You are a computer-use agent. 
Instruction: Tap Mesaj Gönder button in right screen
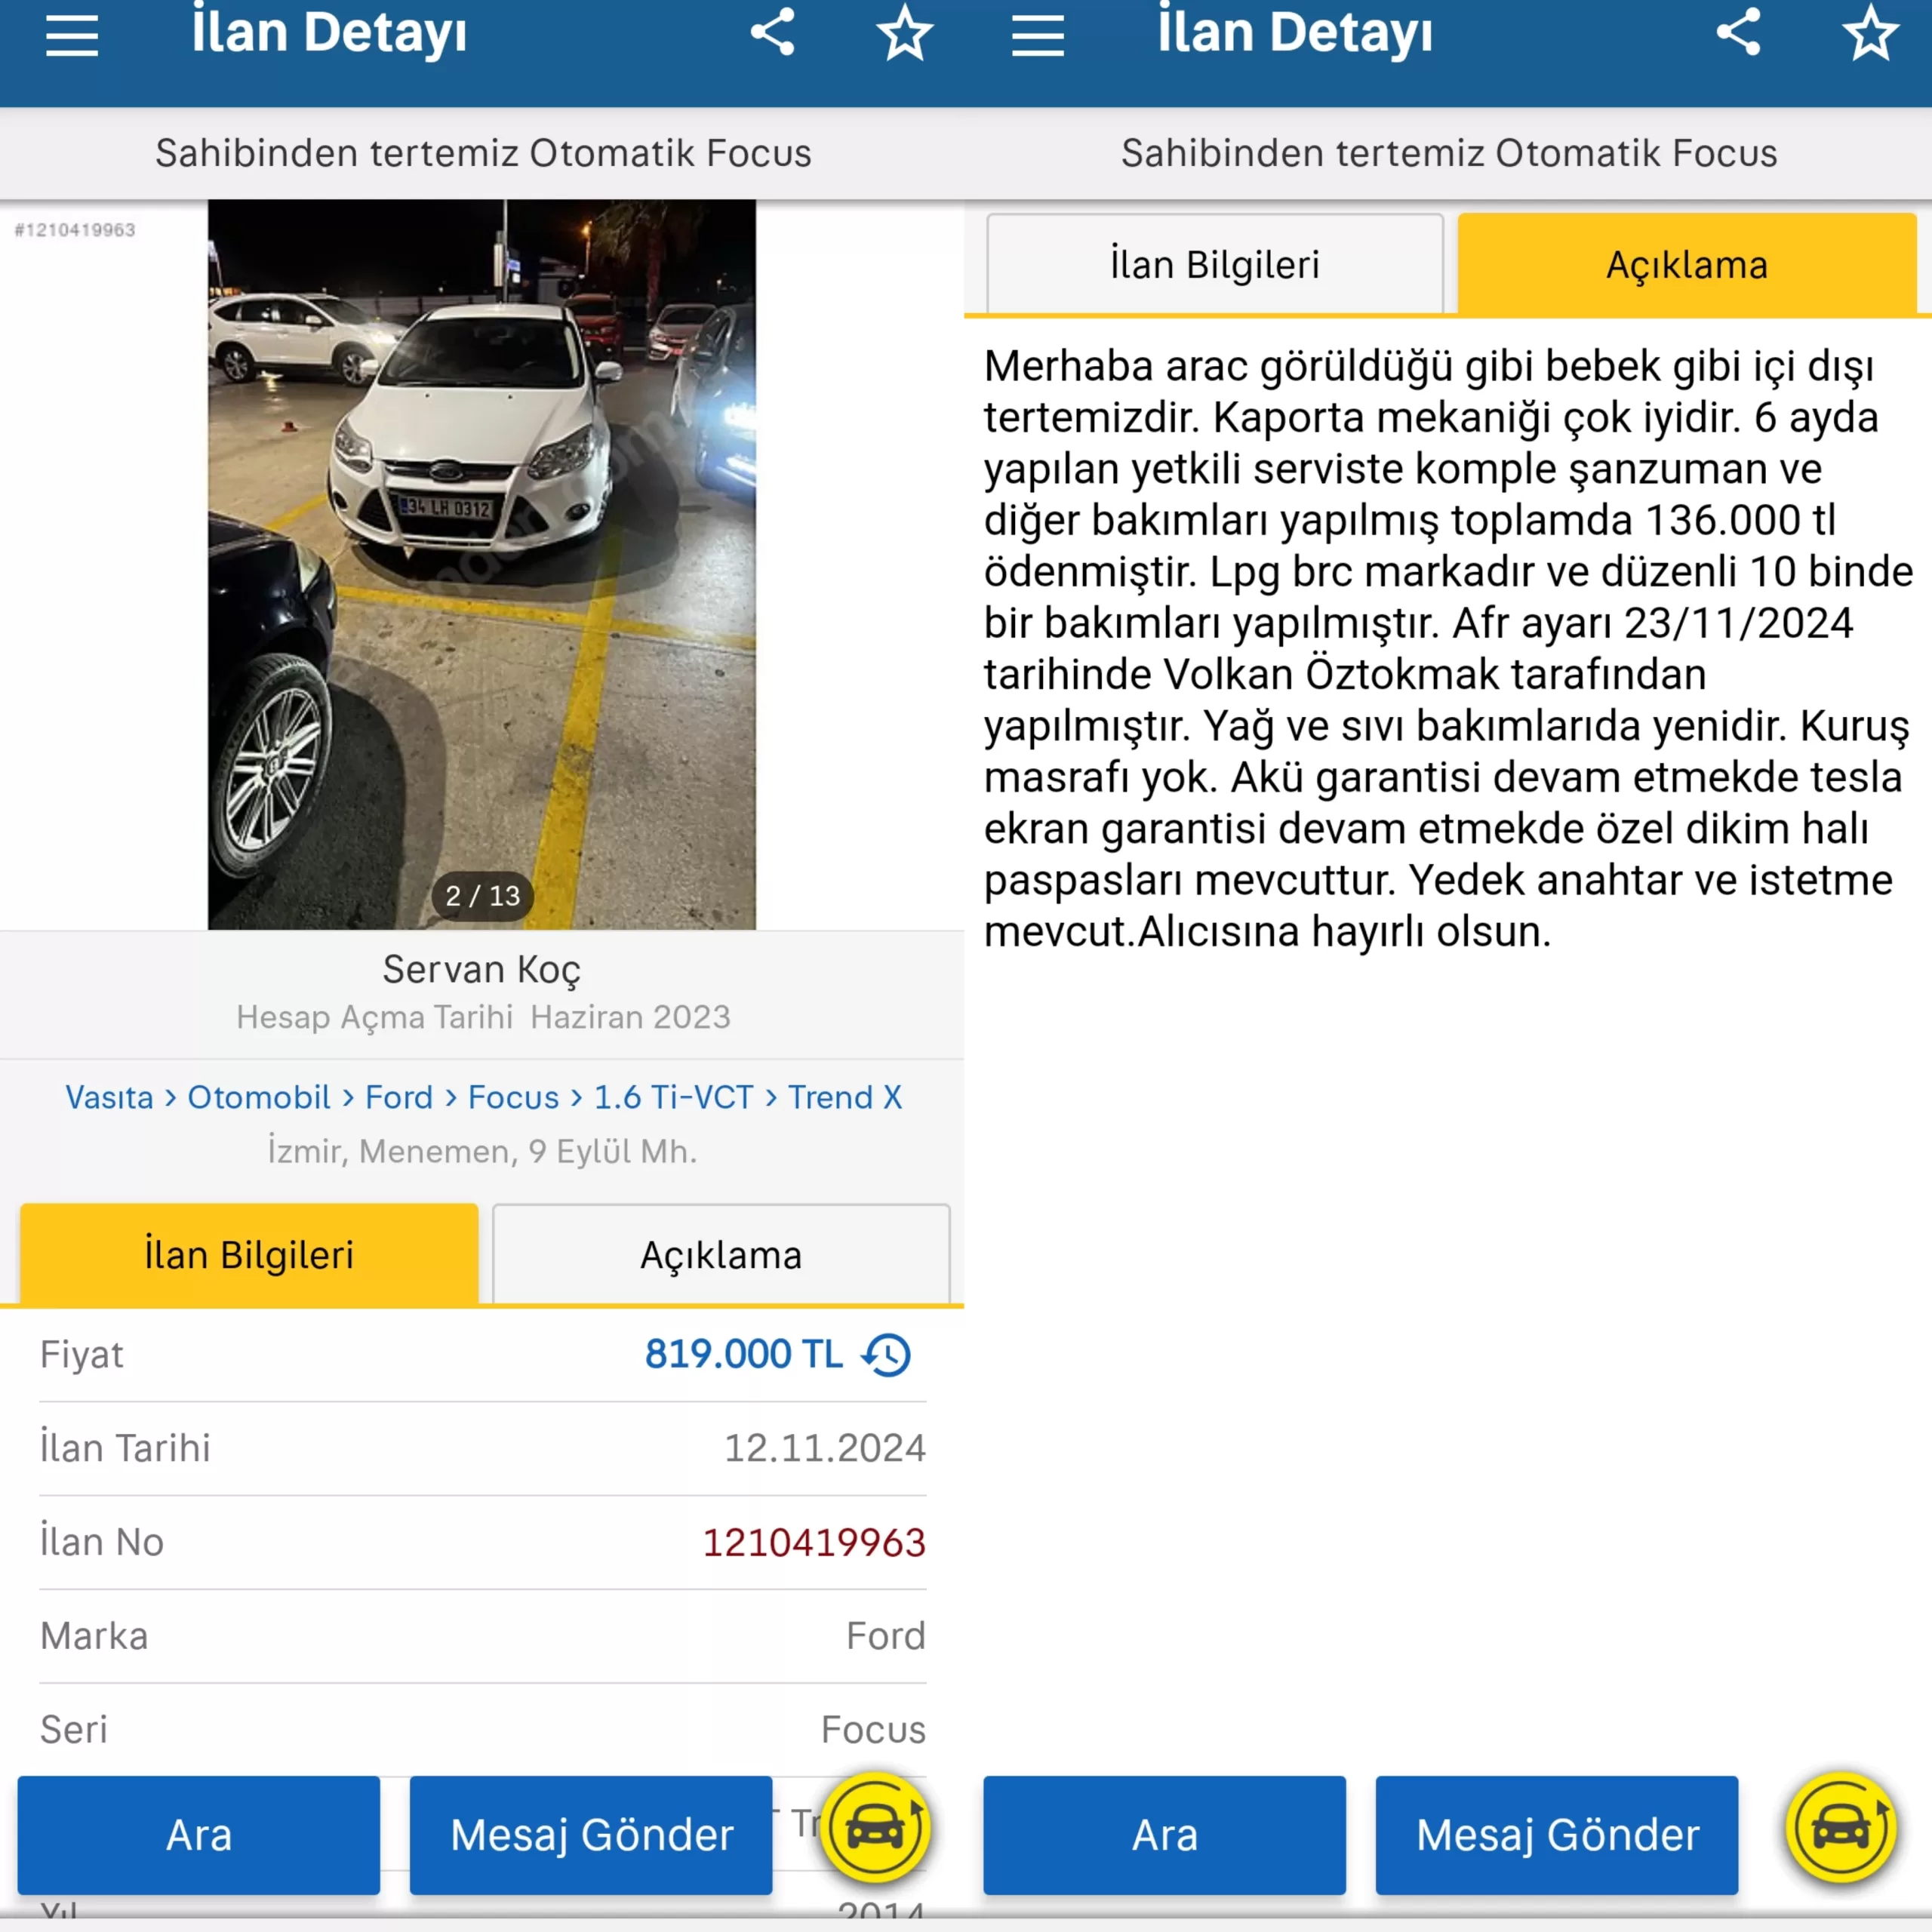pyautogui.click(x=1557, y=1835)
